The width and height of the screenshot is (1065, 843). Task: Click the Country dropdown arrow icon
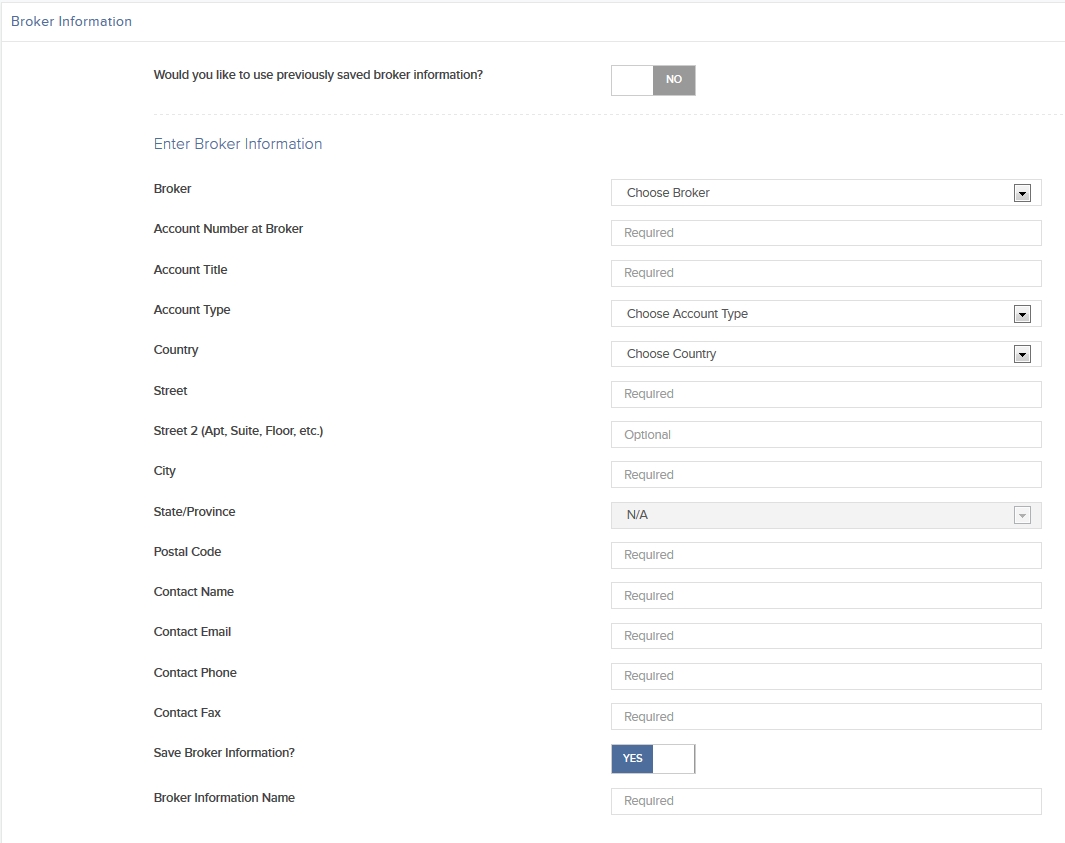coord(1022,355)
